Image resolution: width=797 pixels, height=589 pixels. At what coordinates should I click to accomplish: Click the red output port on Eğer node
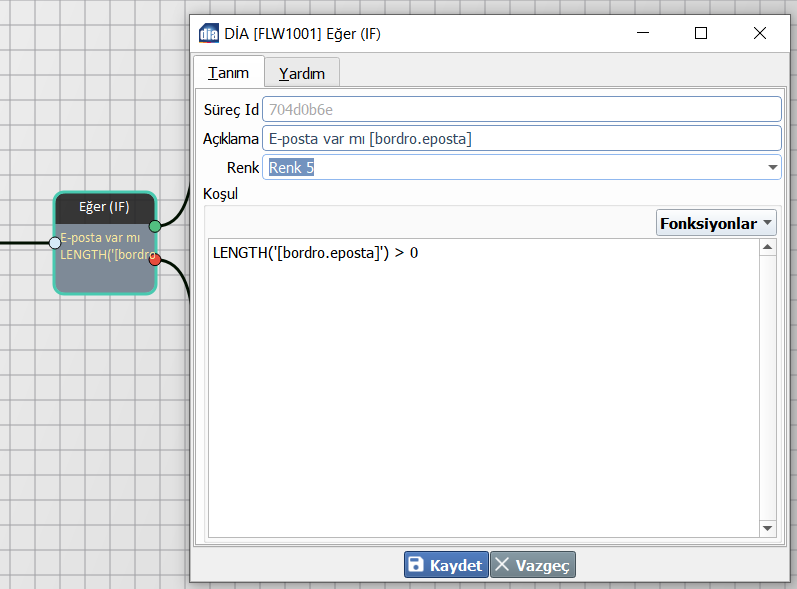tap(155, 260)
